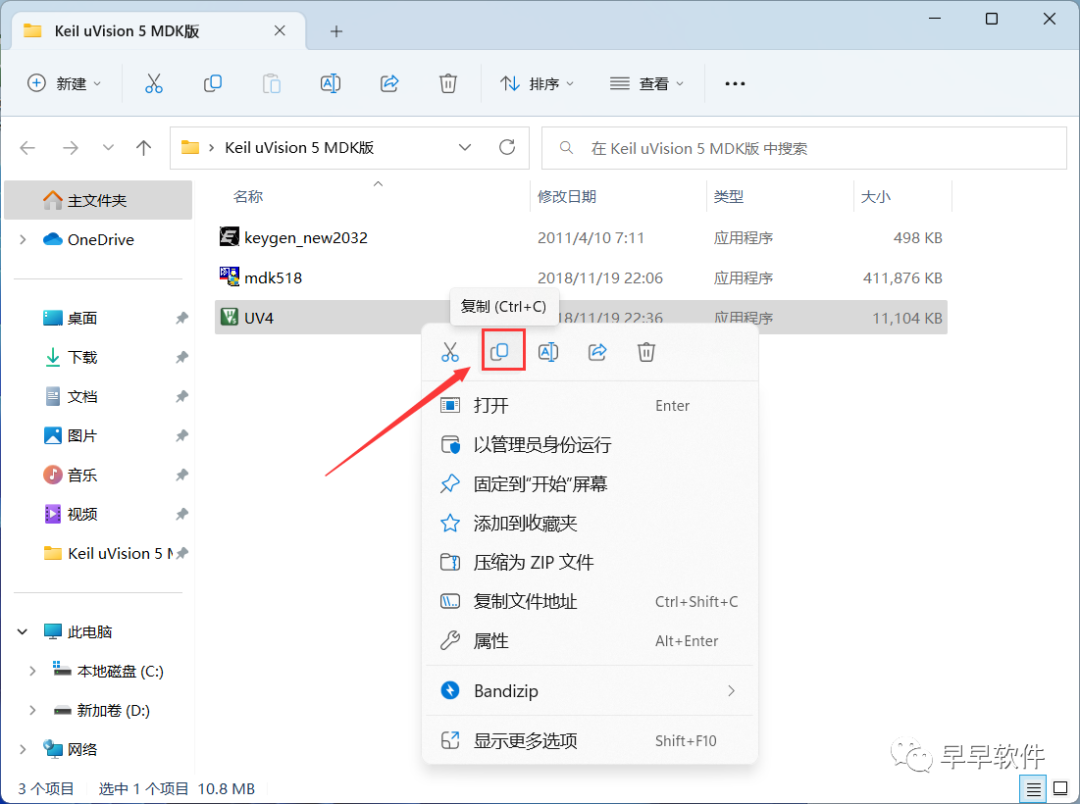Share UV4 using the share icon
This screenshot has height=804, width=1080.
(597, 351)
